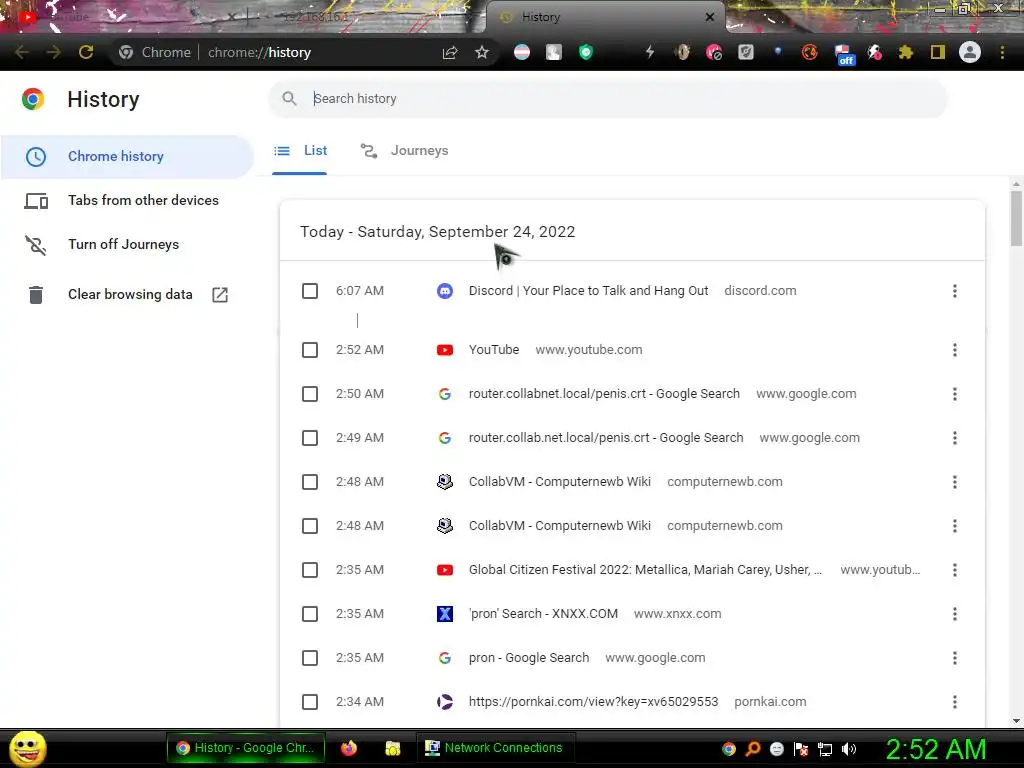Screen dimensions: 1024x768
Task: Click the magnifier icon in search history box
Action: coord(289,99)
